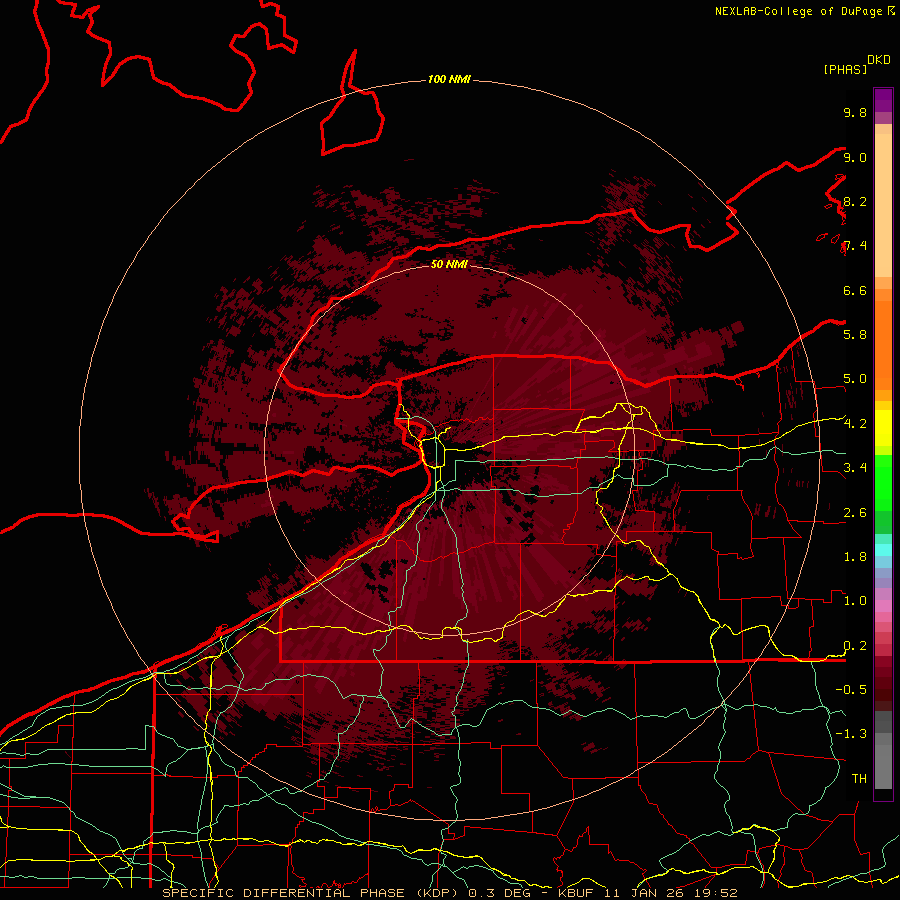The height and width of the screenshot is (900, 900).
Task: Click the 0.2 scale value
Action: pyautogui.click(x=855, y=646)
